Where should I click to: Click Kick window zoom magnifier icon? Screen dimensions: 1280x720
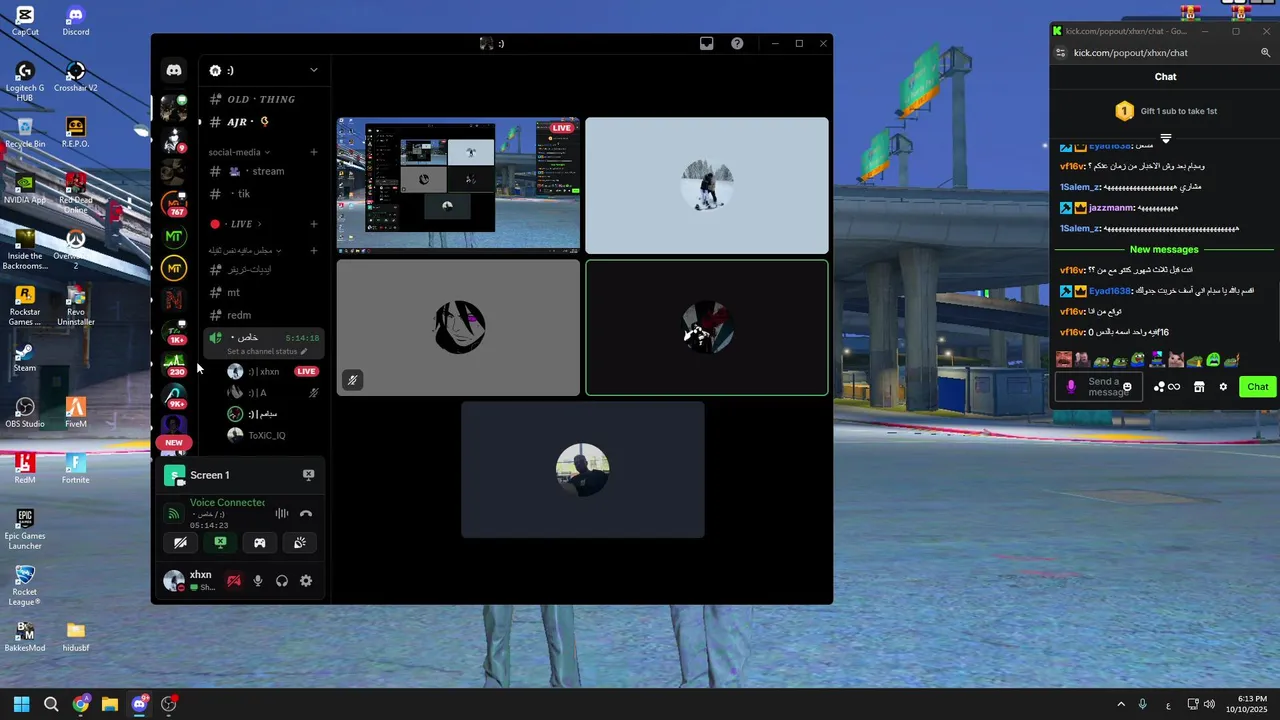1266,53
